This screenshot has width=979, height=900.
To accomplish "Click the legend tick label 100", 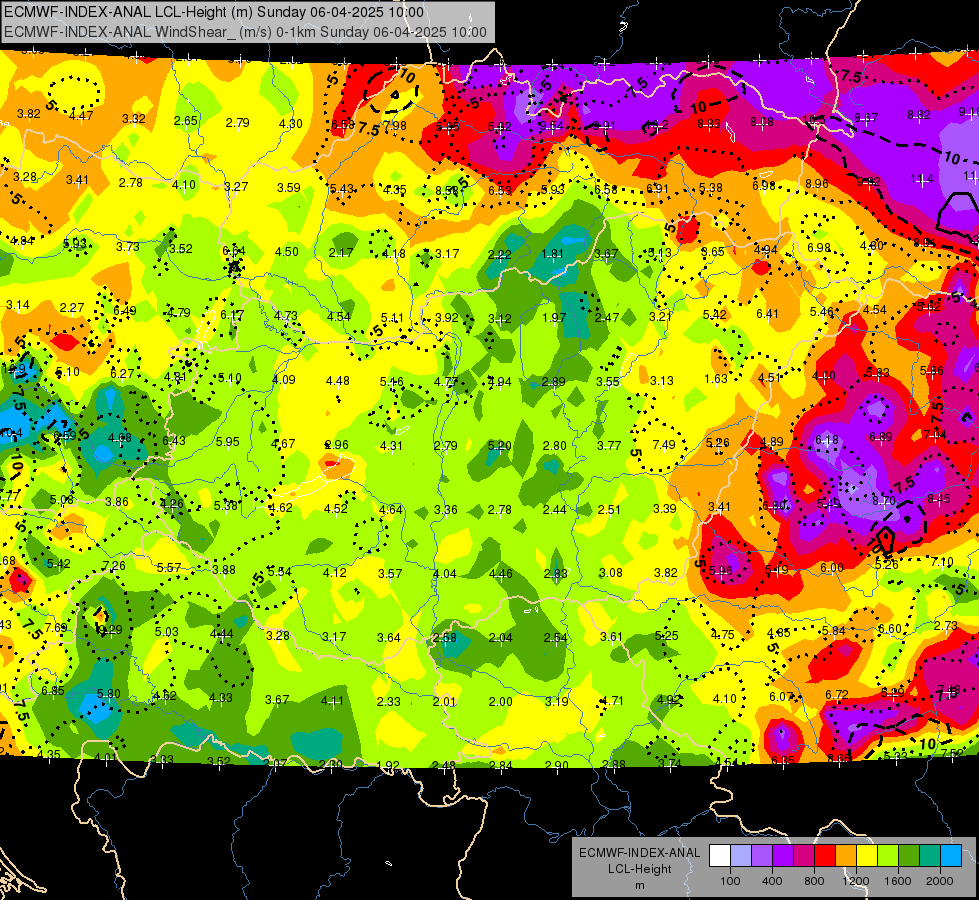I will click(x=730, y=881).
